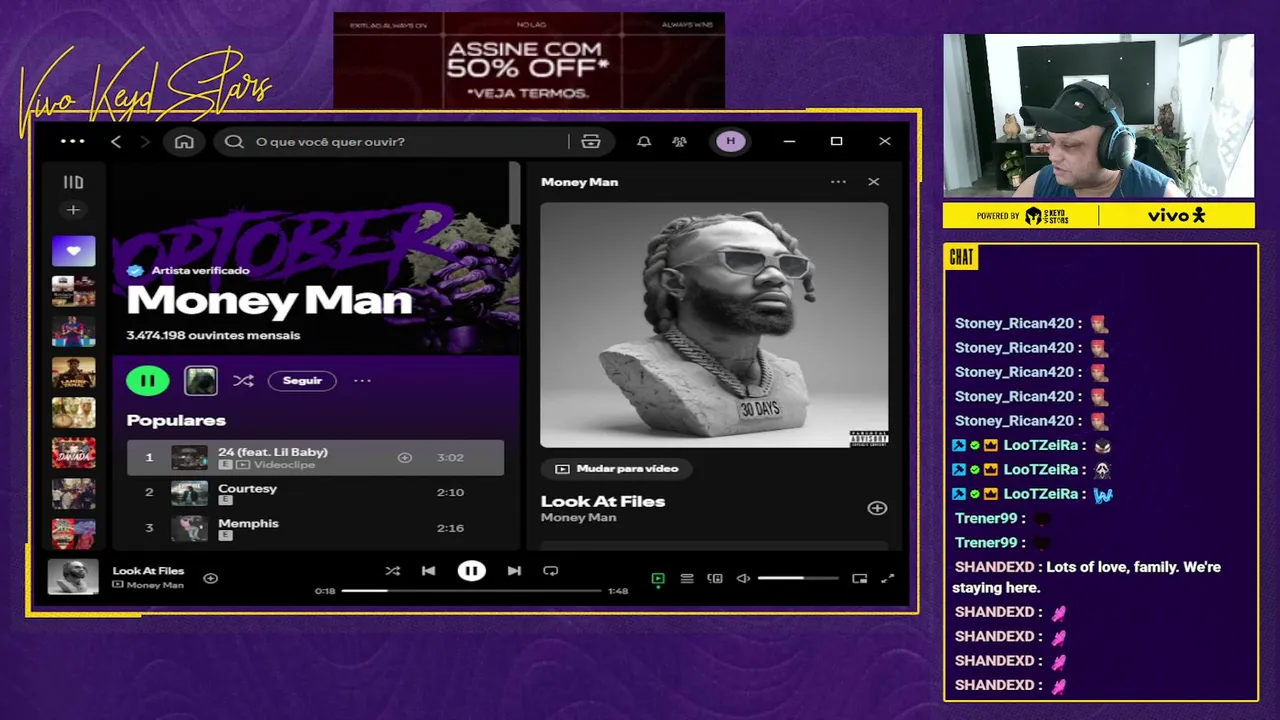This screenshot has height=720, width=1280.
Task: Click the CHAT label in the chat overlay
Action: [961, 257]
